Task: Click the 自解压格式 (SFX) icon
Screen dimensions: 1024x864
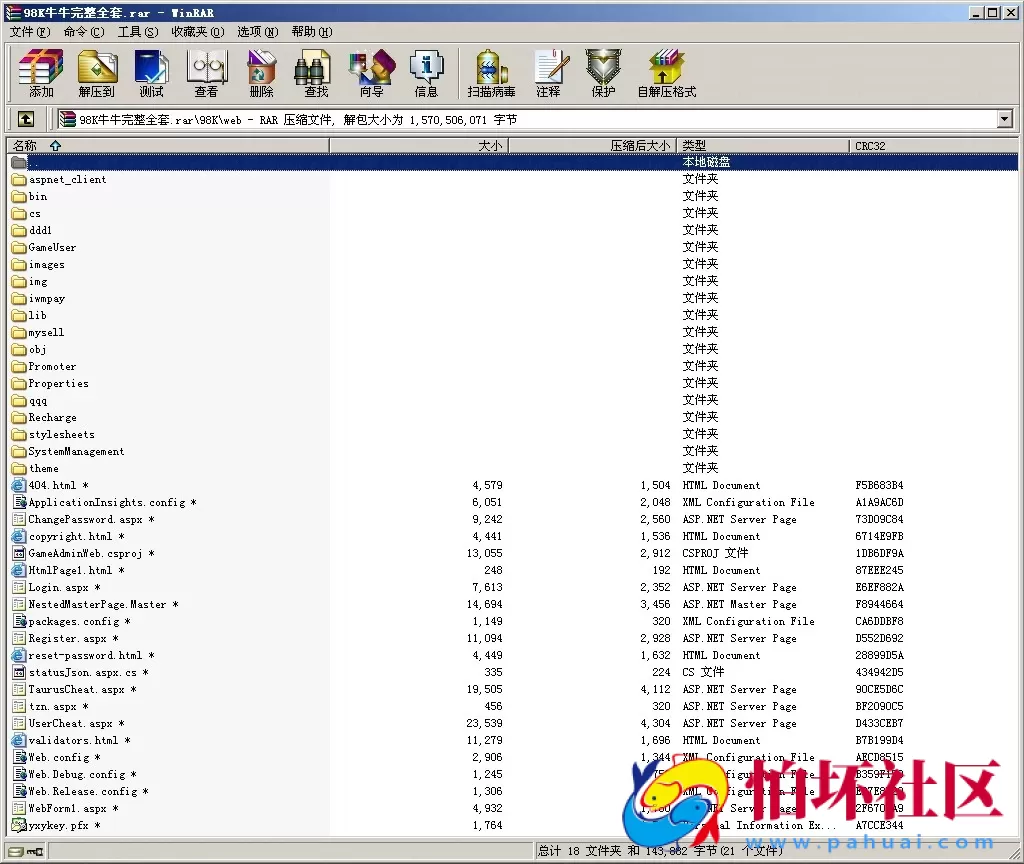Action: pyautogui.click(x=666, y=73)
